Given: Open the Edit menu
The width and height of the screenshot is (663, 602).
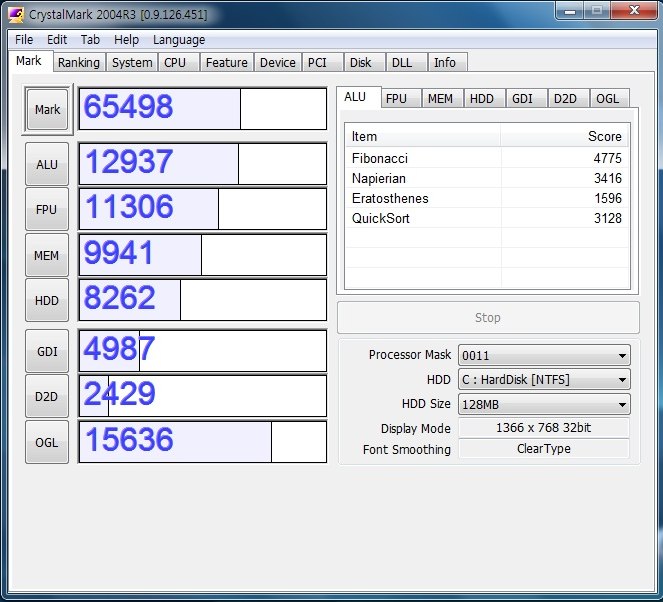Looking at the screenshot, I should (x=57, y=40).
